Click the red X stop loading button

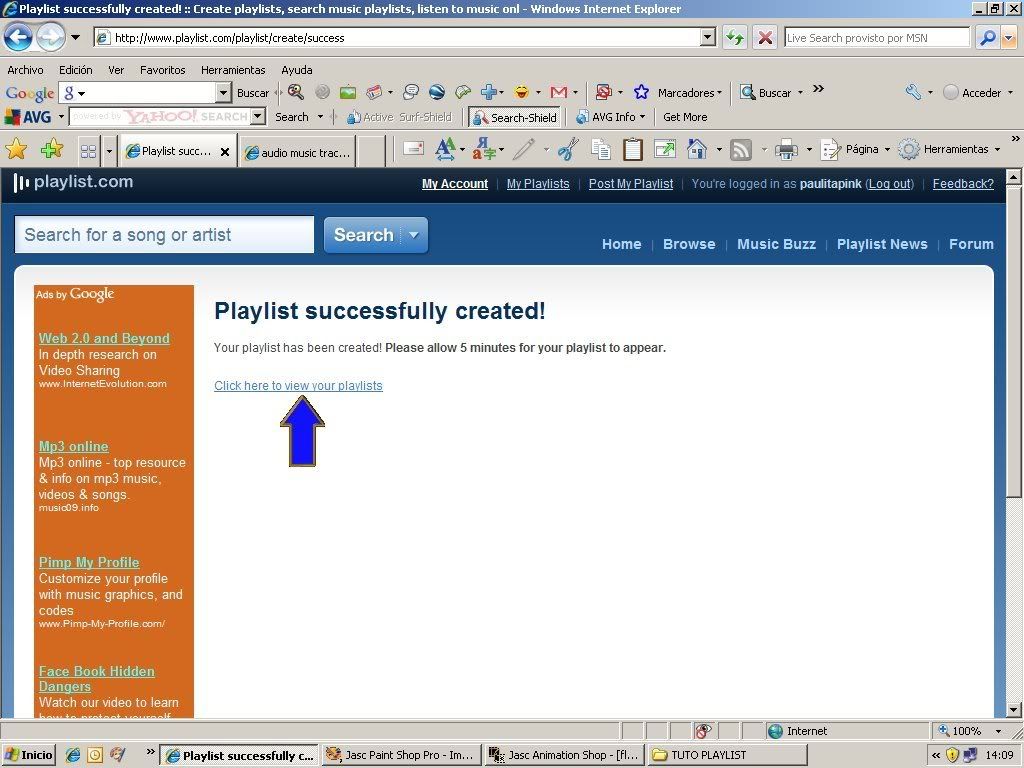click(765, 38)
